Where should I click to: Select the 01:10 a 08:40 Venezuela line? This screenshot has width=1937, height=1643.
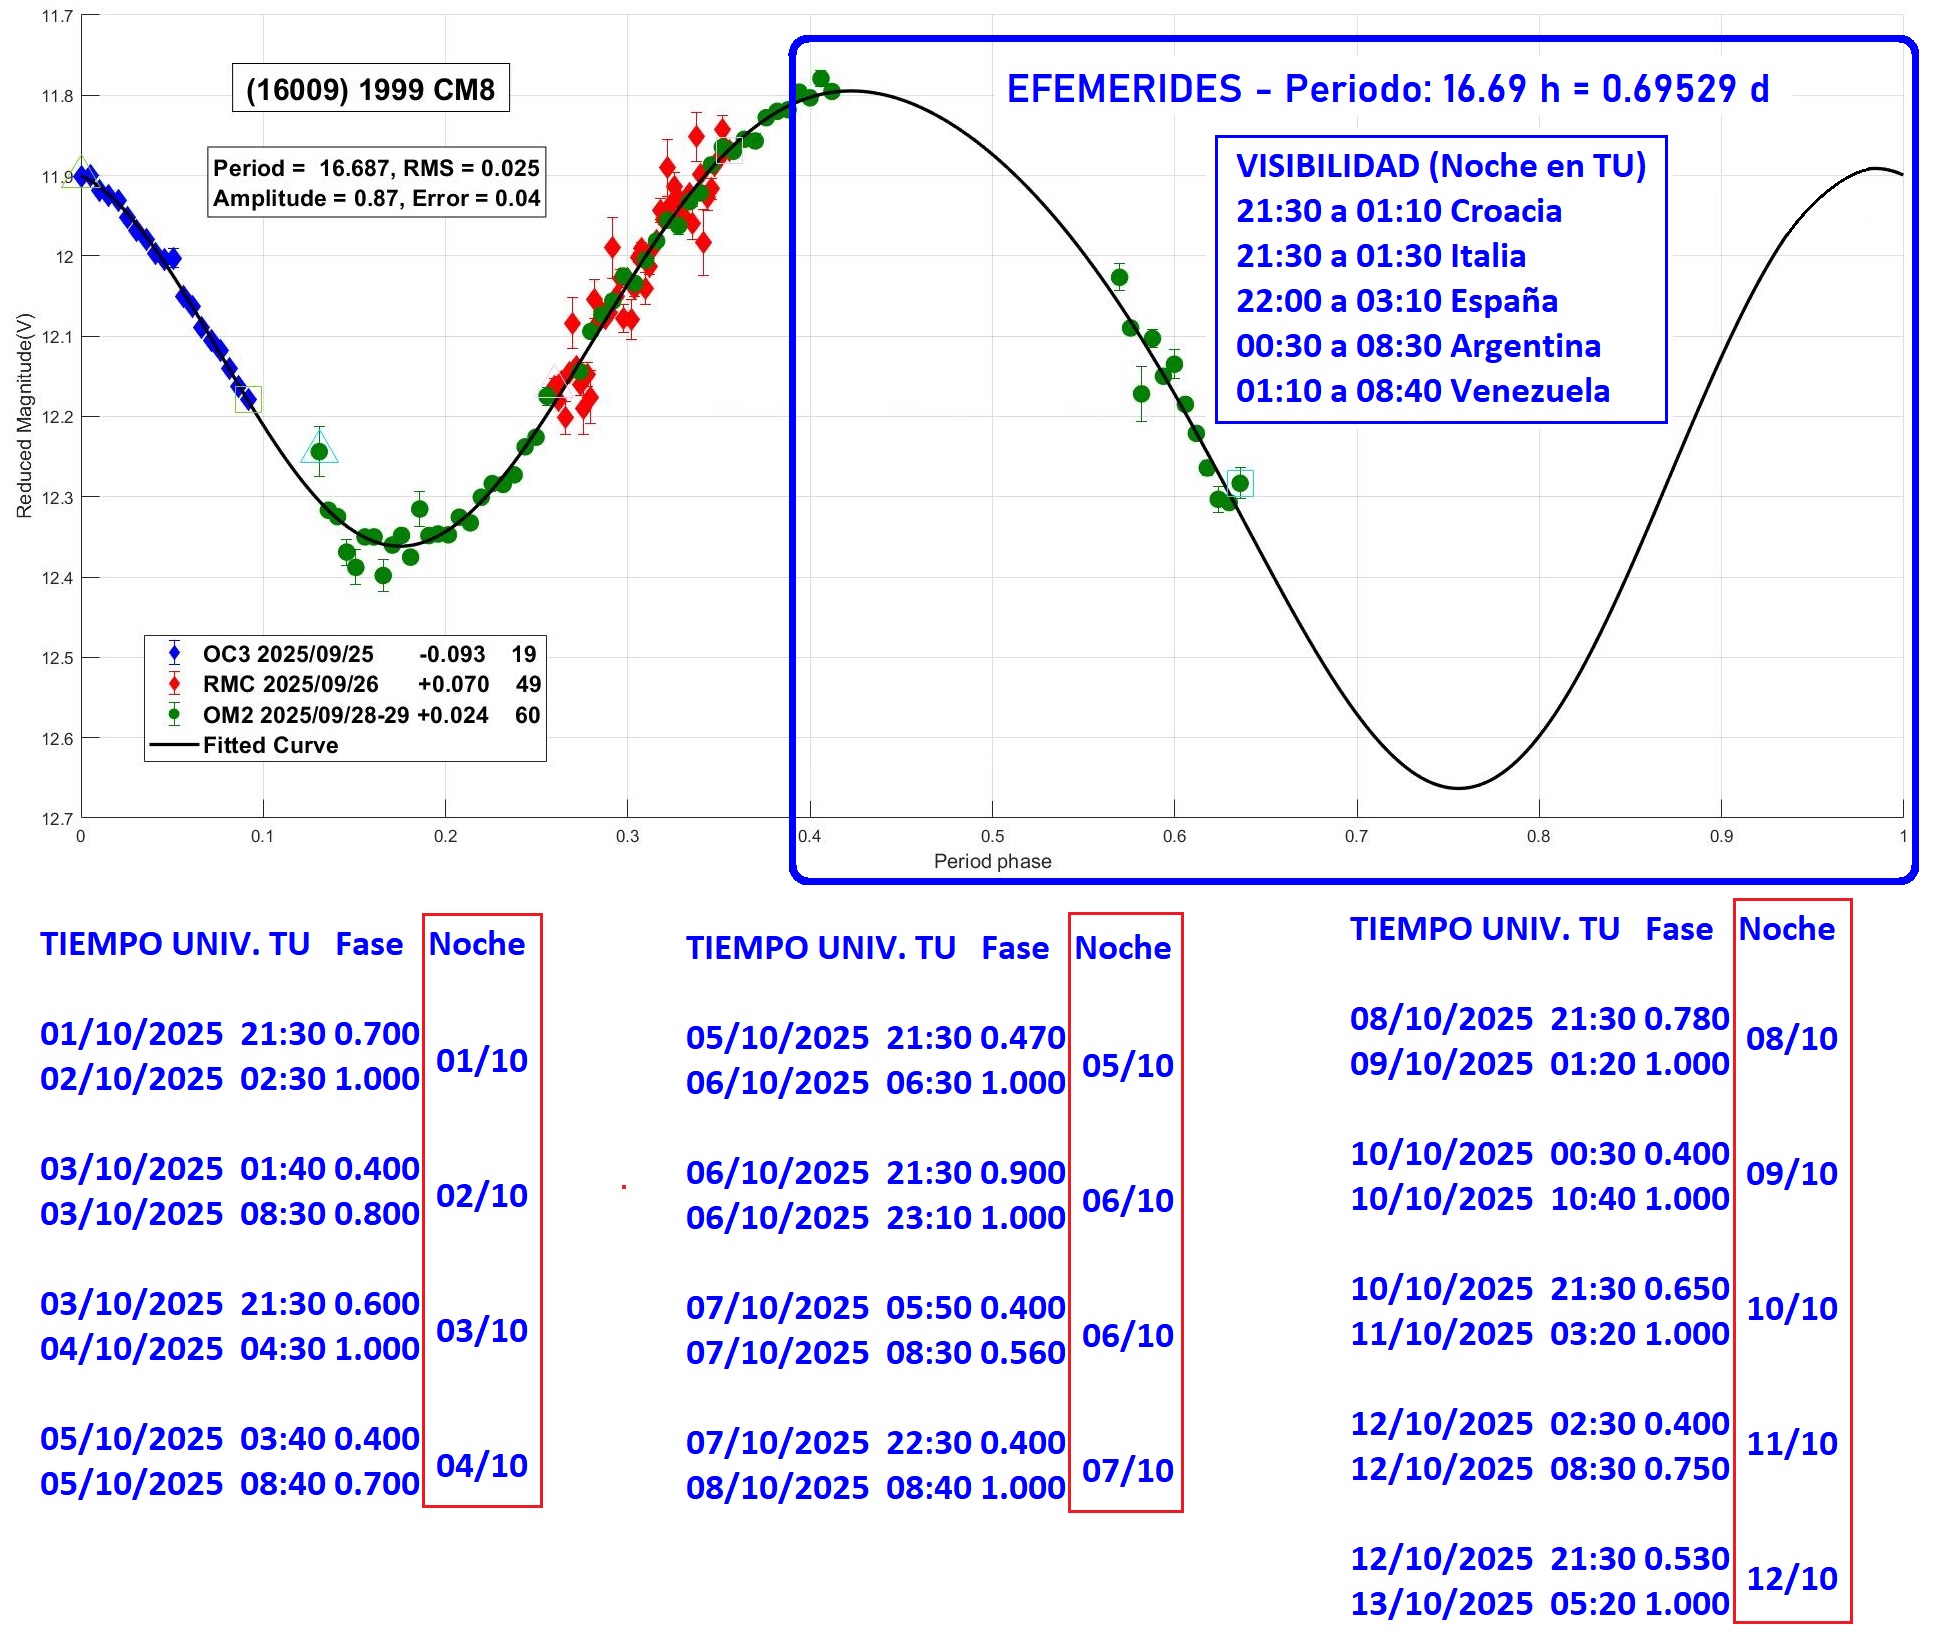pos(1422,390)
